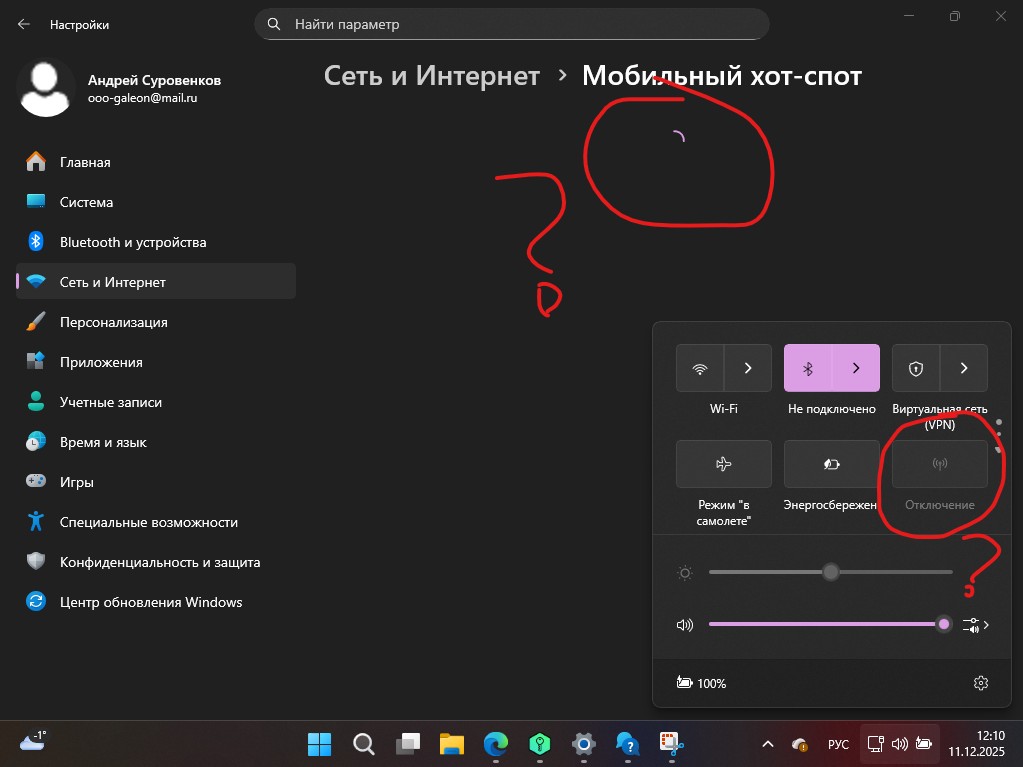Go back to Сеть и Интернет breadcrumb
Screen dimensions: 1023x767
tap(432, 76)
